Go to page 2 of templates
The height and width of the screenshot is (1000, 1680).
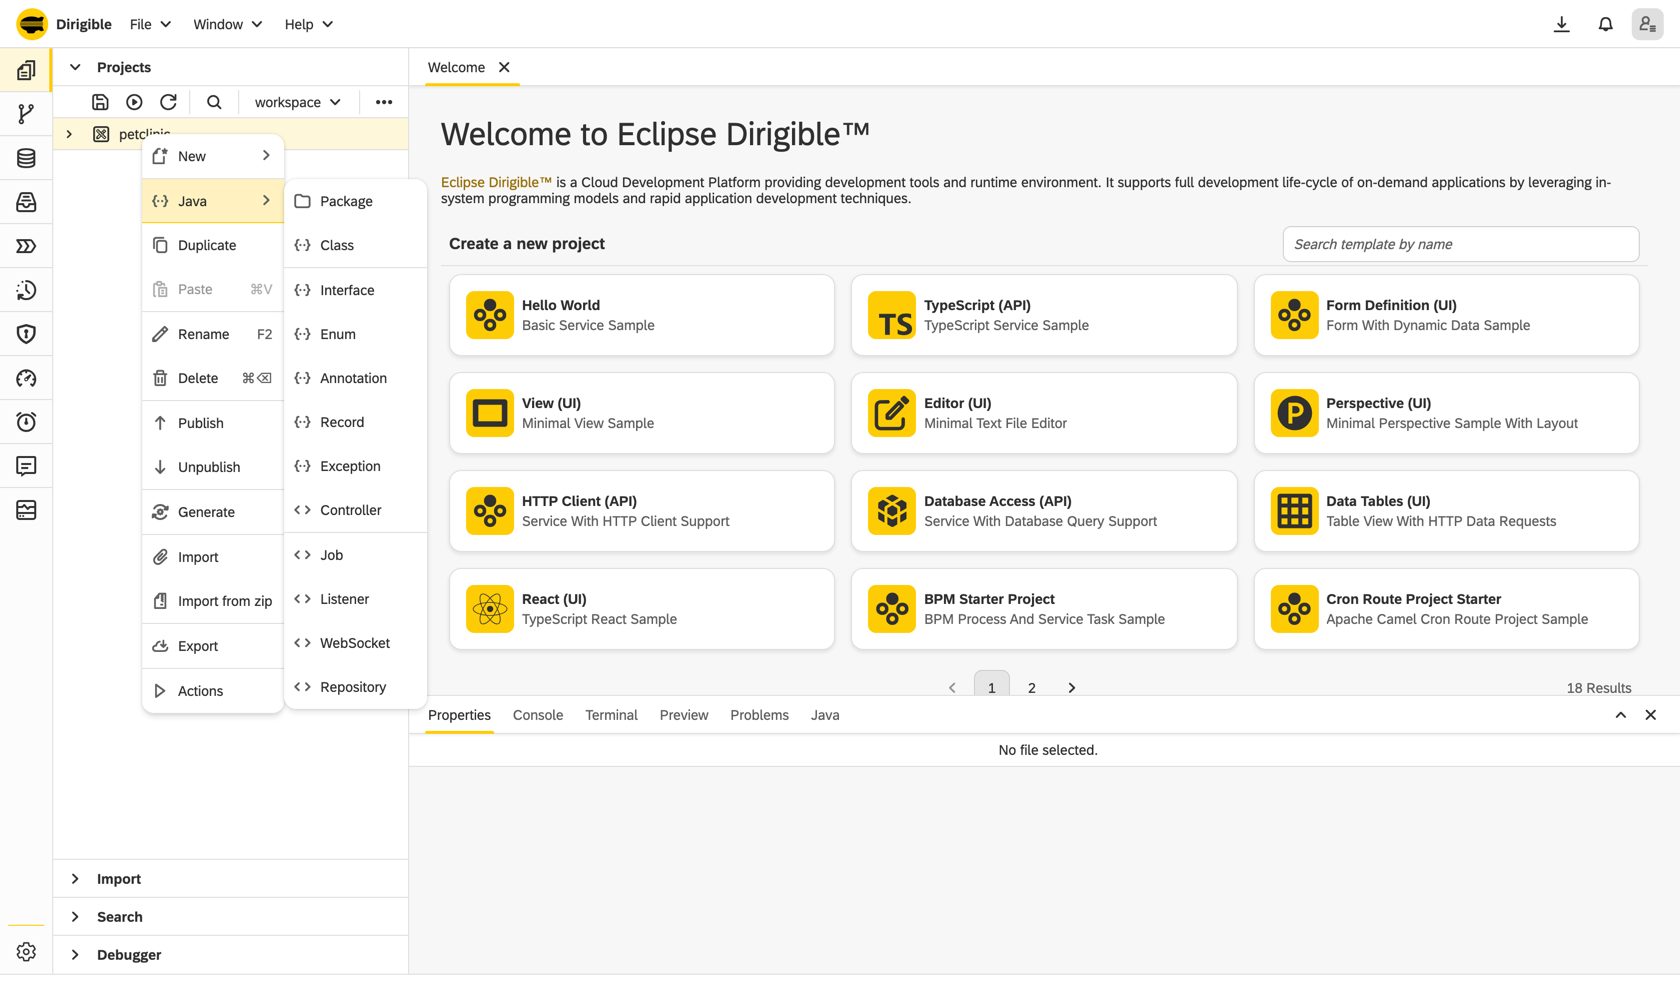click(1032, 687)
